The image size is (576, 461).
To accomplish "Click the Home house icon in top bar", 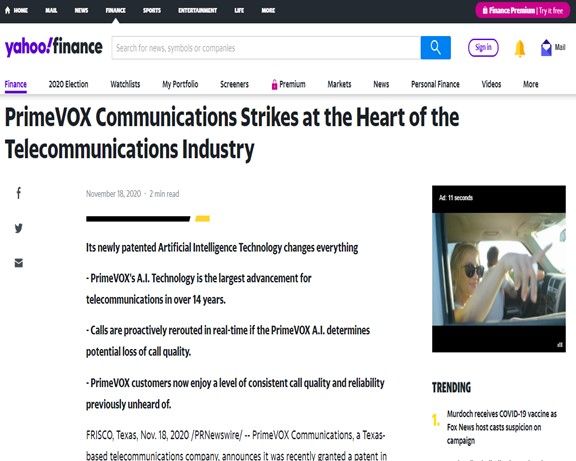I will coord(7,10).
